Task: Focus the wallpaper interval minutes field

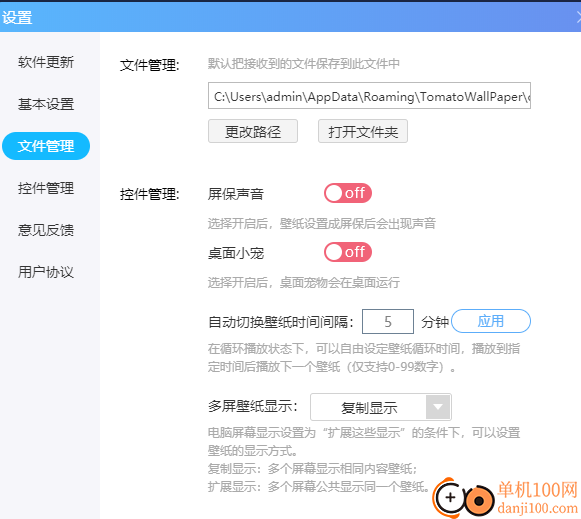Action: [388, 322]
